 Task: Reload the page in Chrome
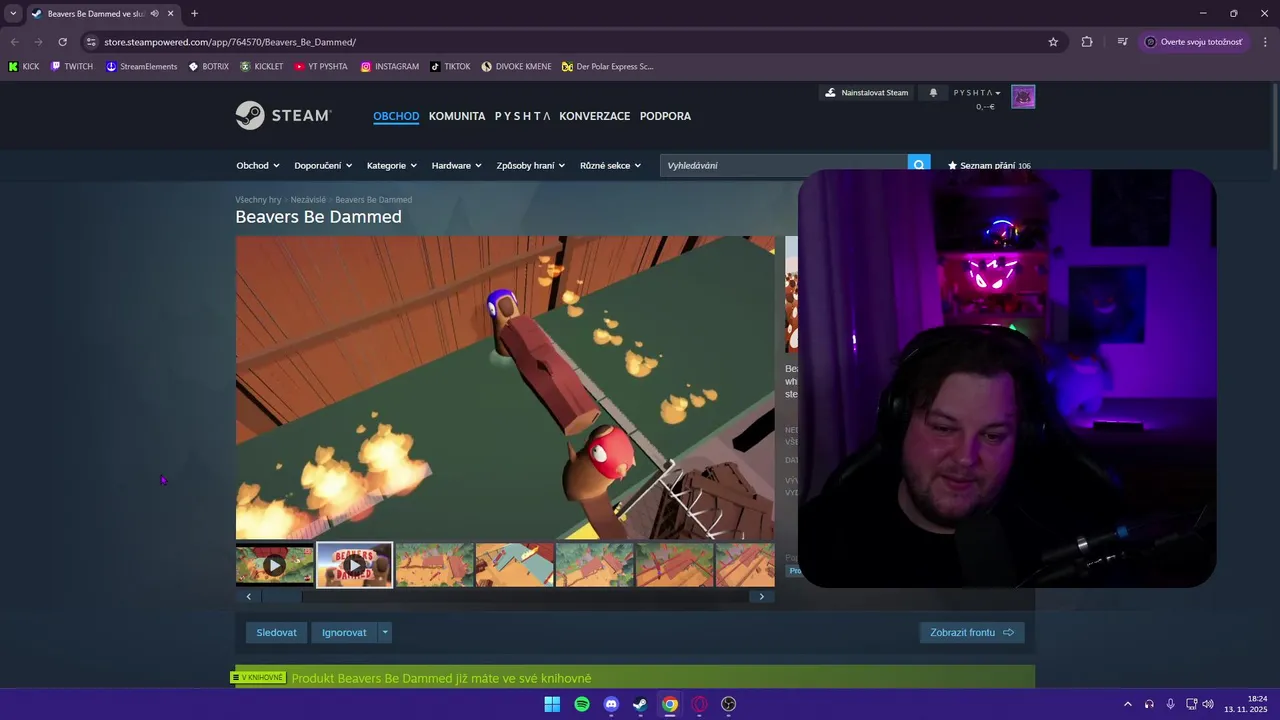[62, 42]
